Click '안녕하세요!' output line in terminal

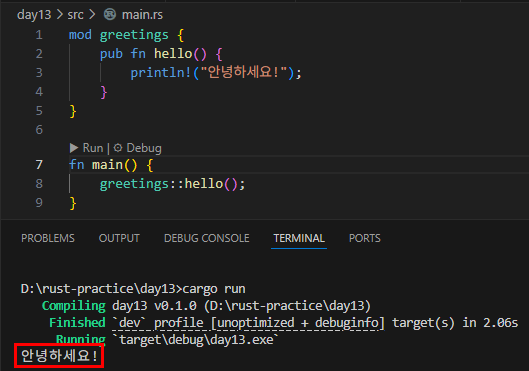click(59, 356)
